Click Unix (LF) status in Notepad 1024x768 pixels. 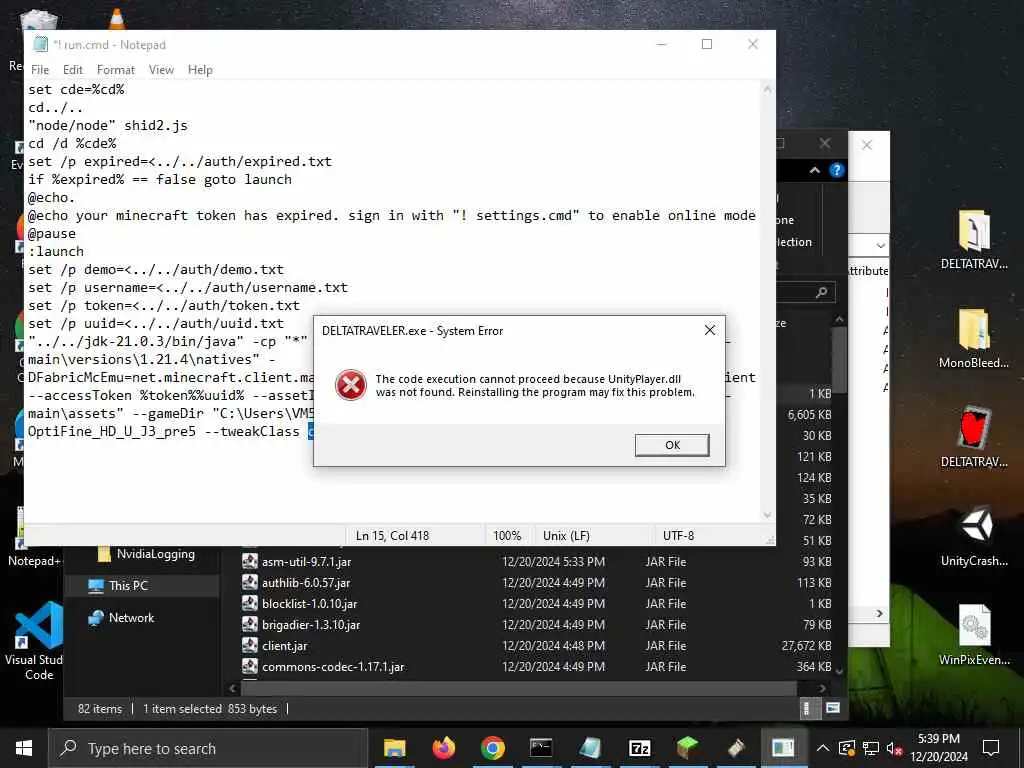[566, 536]
